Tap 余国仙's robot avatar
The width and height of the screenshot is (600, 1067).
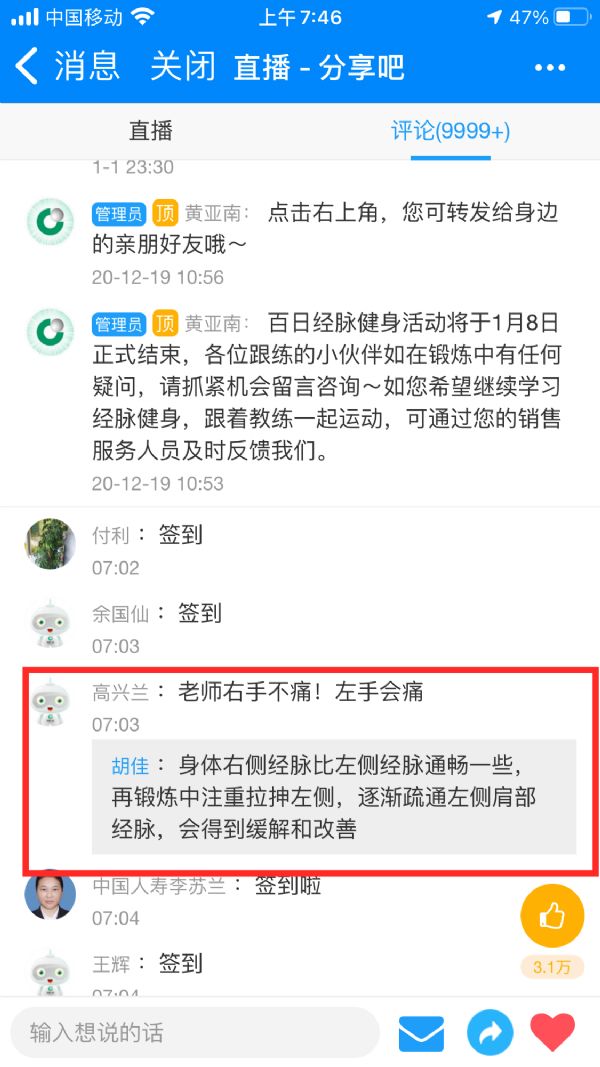tap(50, 623)
